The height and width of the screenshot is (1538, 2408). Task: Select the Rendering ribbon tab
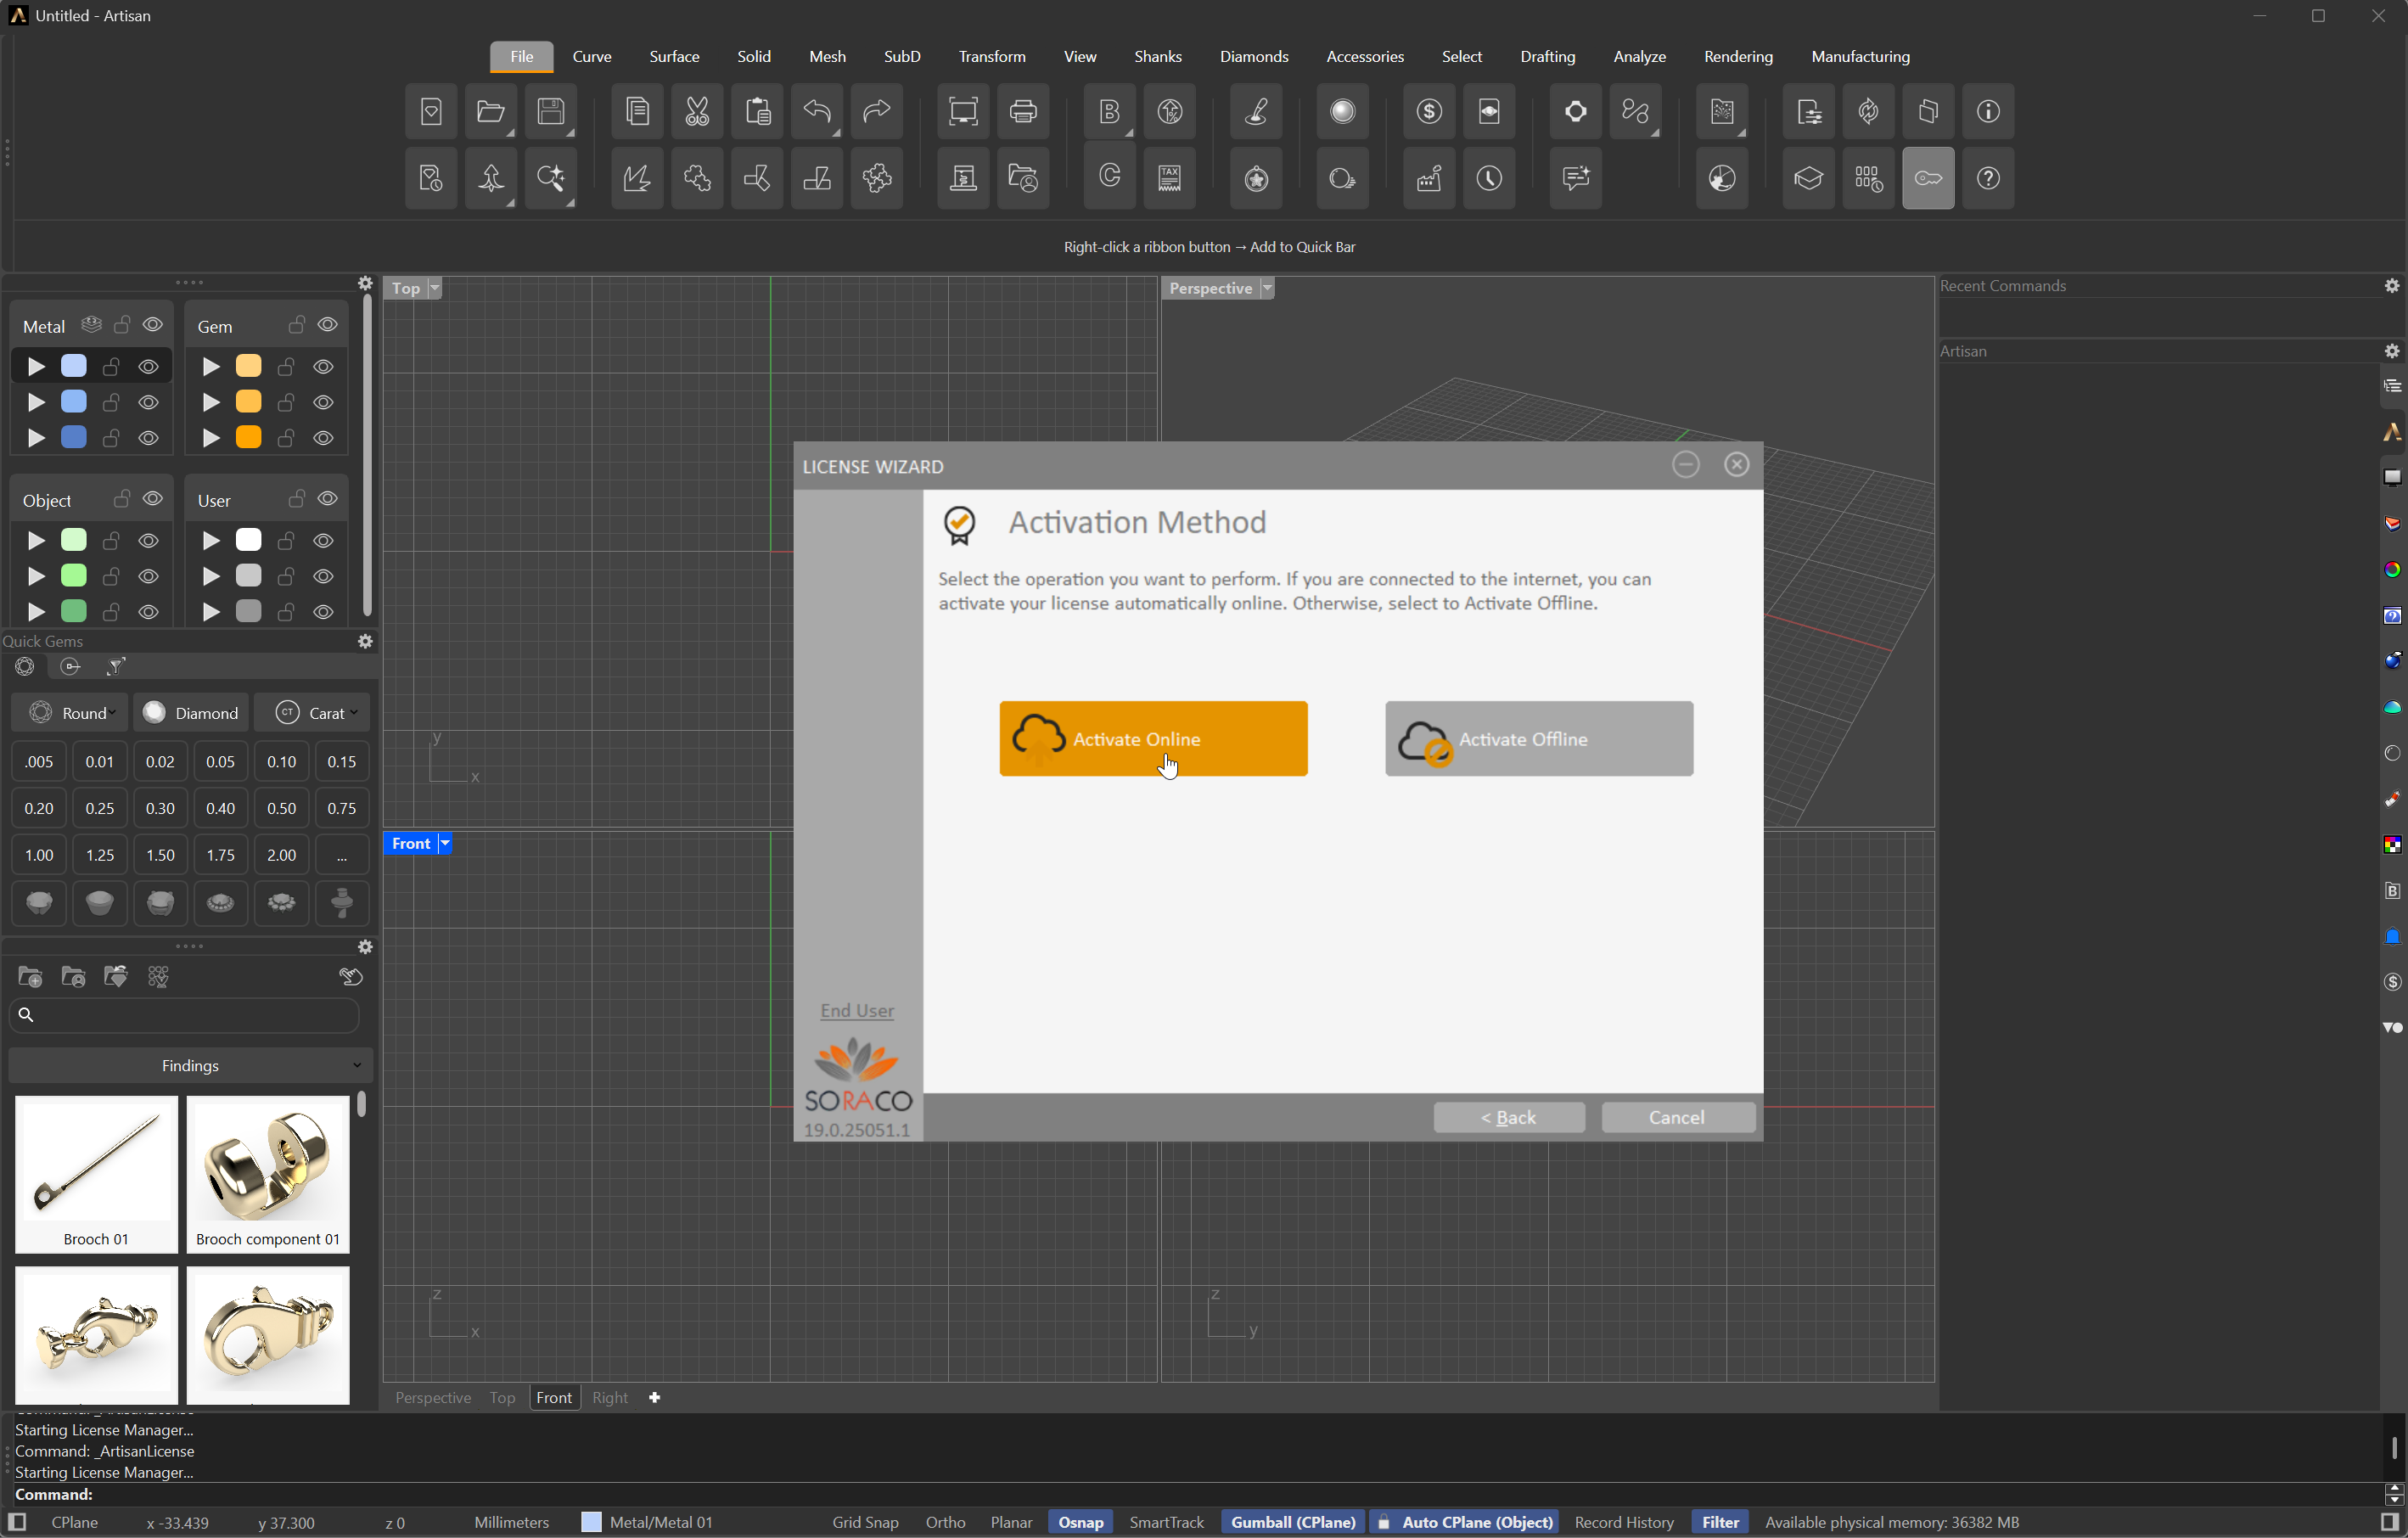coord(1738,57)
